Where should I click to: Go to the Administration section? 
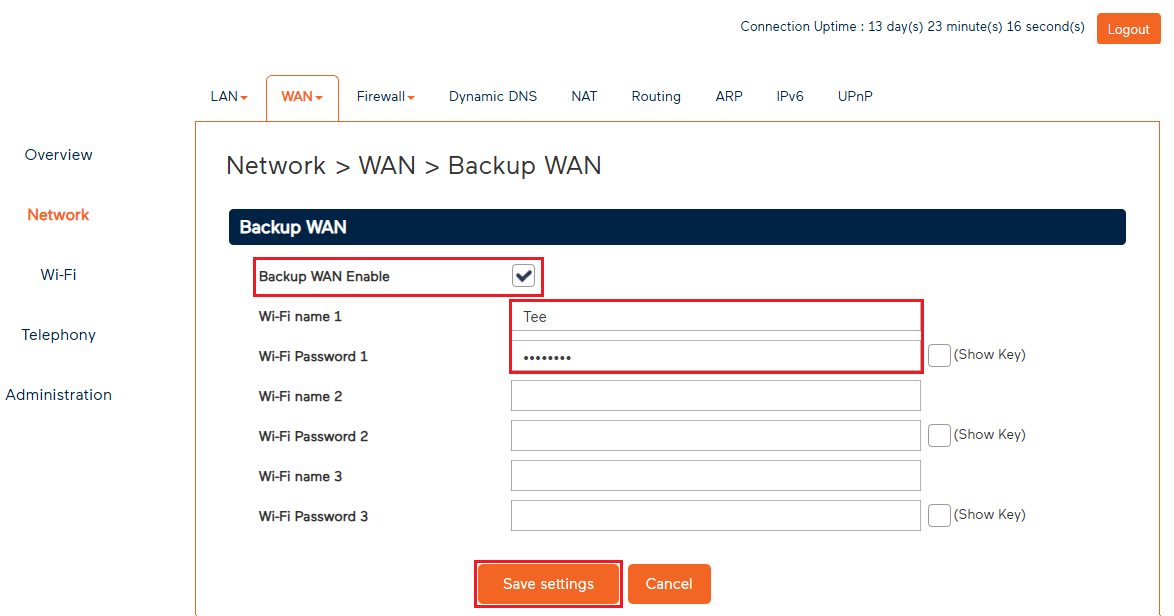pyautogui.click(x=58, y=394)
